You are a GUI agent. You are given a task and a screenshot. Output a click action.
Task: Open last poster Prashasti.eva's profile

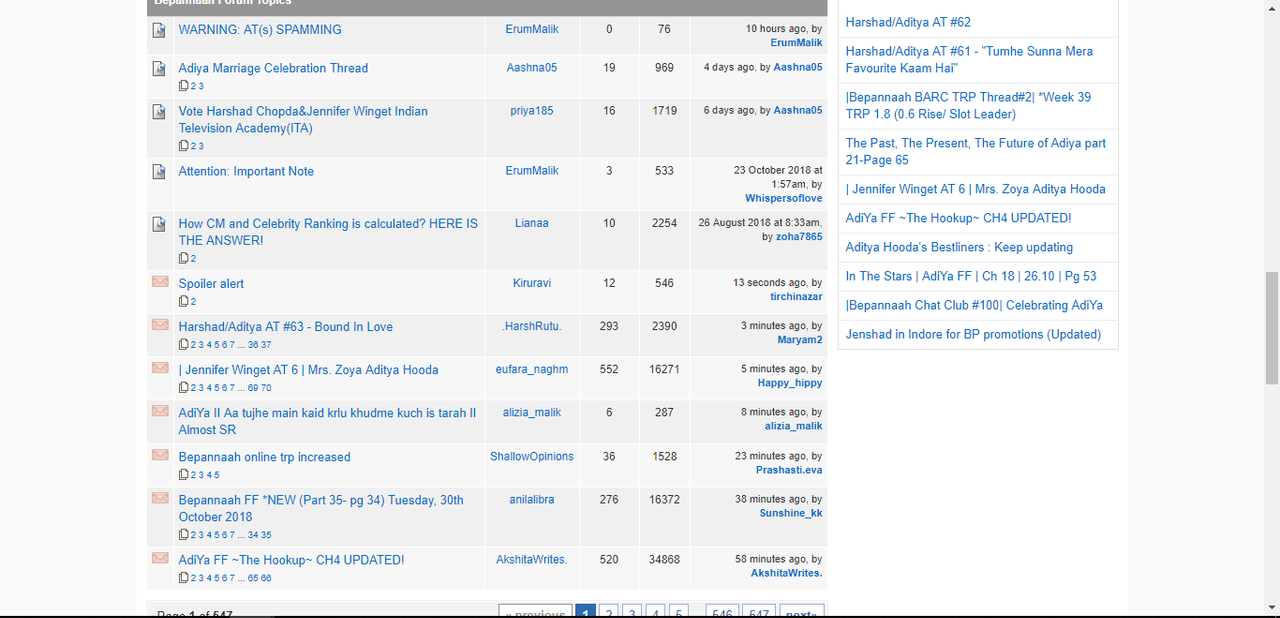(x=789, y=470)
